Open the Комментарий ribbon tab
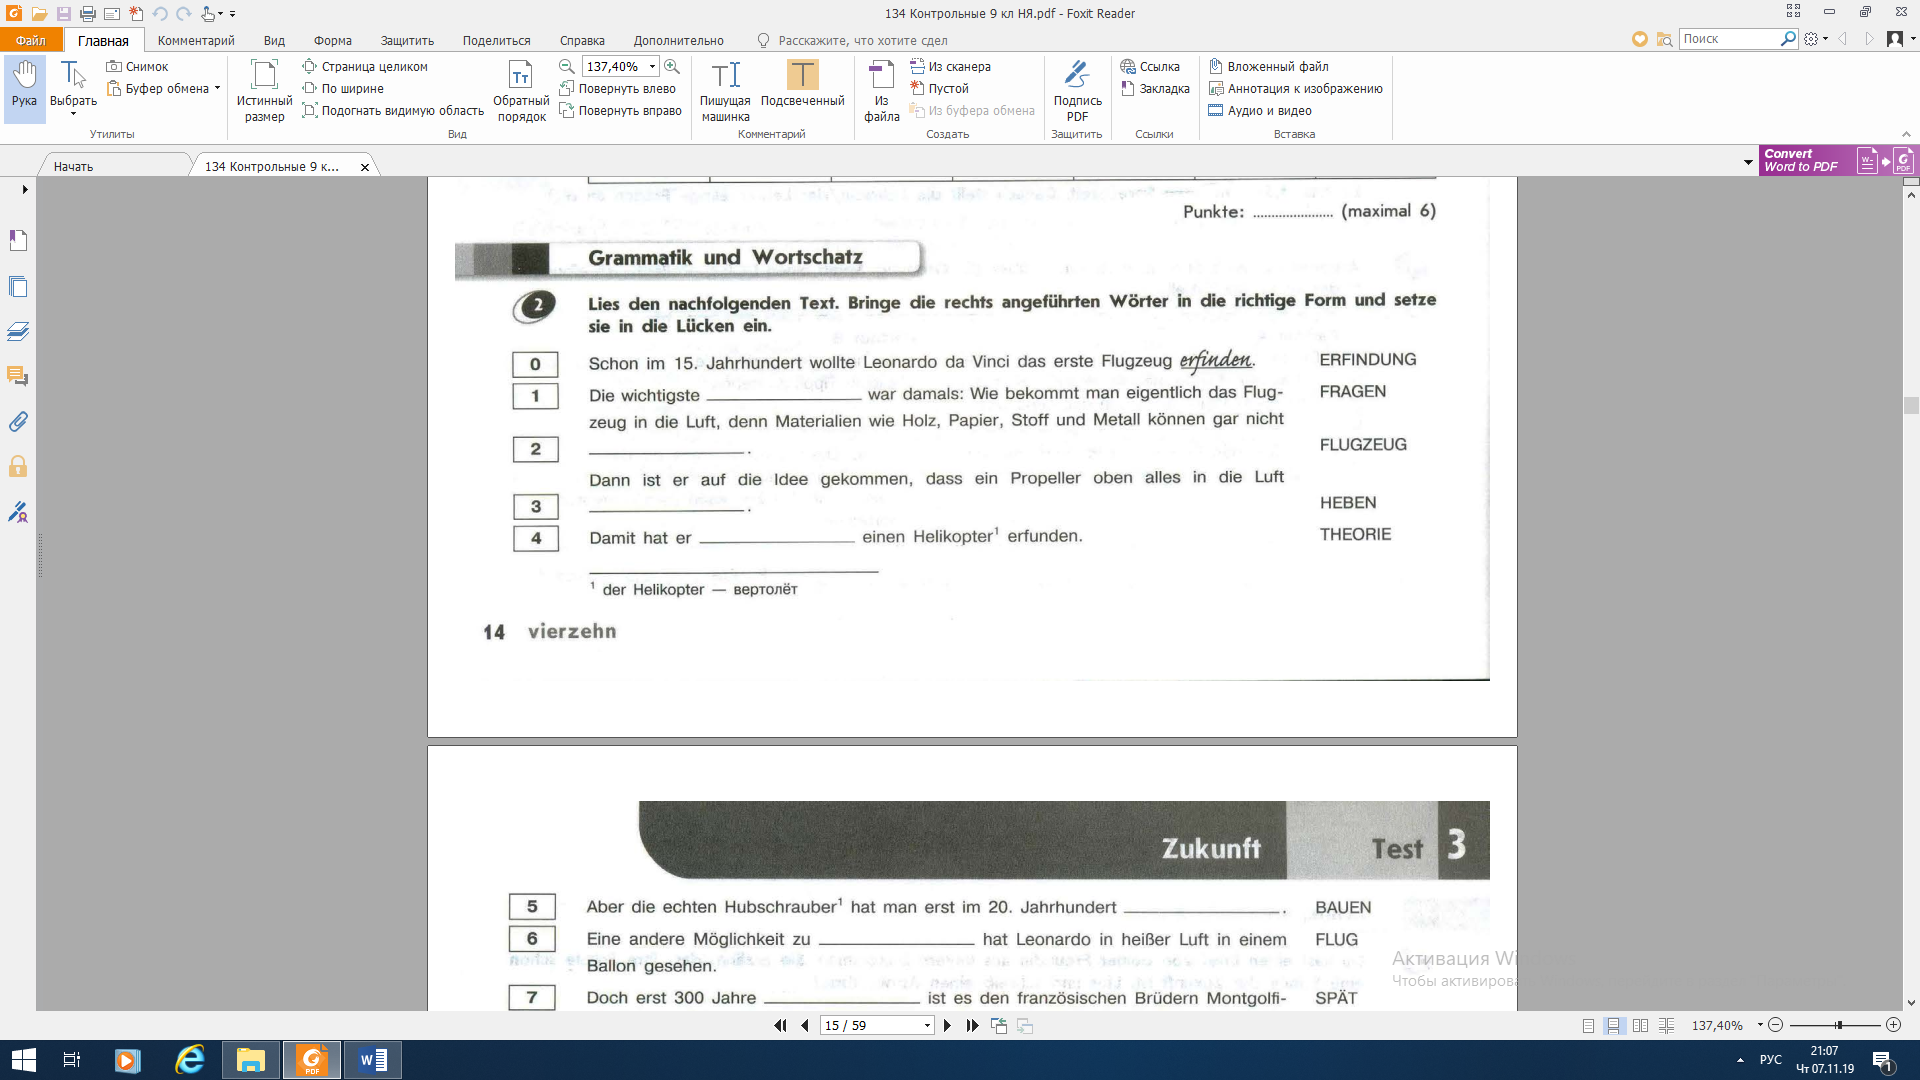This screenshot has width=1920, height=1080. point(196,41)
